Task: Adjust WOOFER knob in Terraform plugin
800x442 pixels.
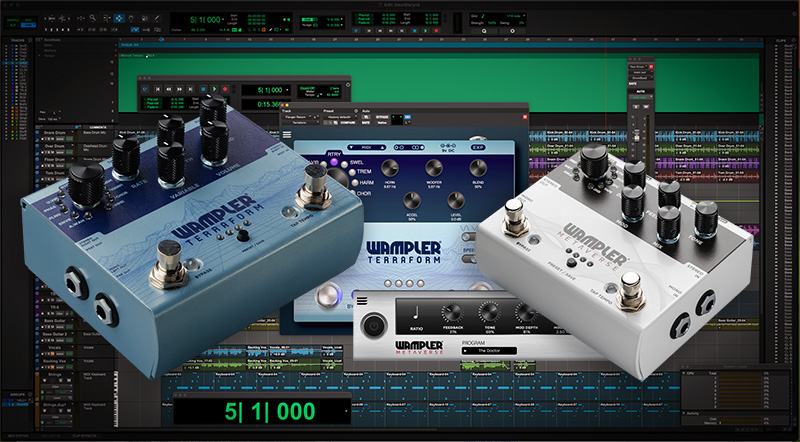Action: 434,168
